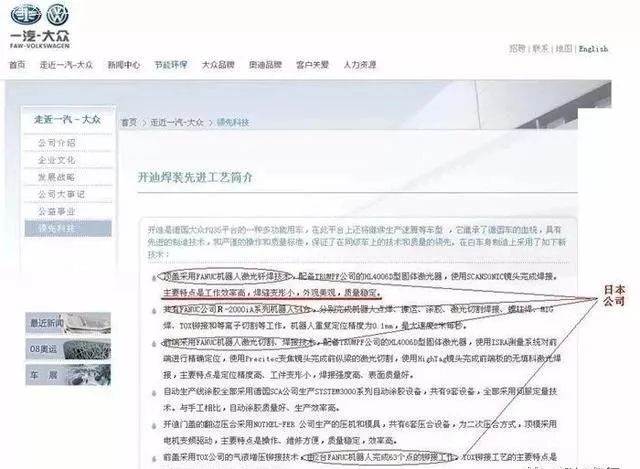Click the red-underlined line 主要特点是工作效率高
This screenshot has width=640, height=469.
(x=272, y=293)
